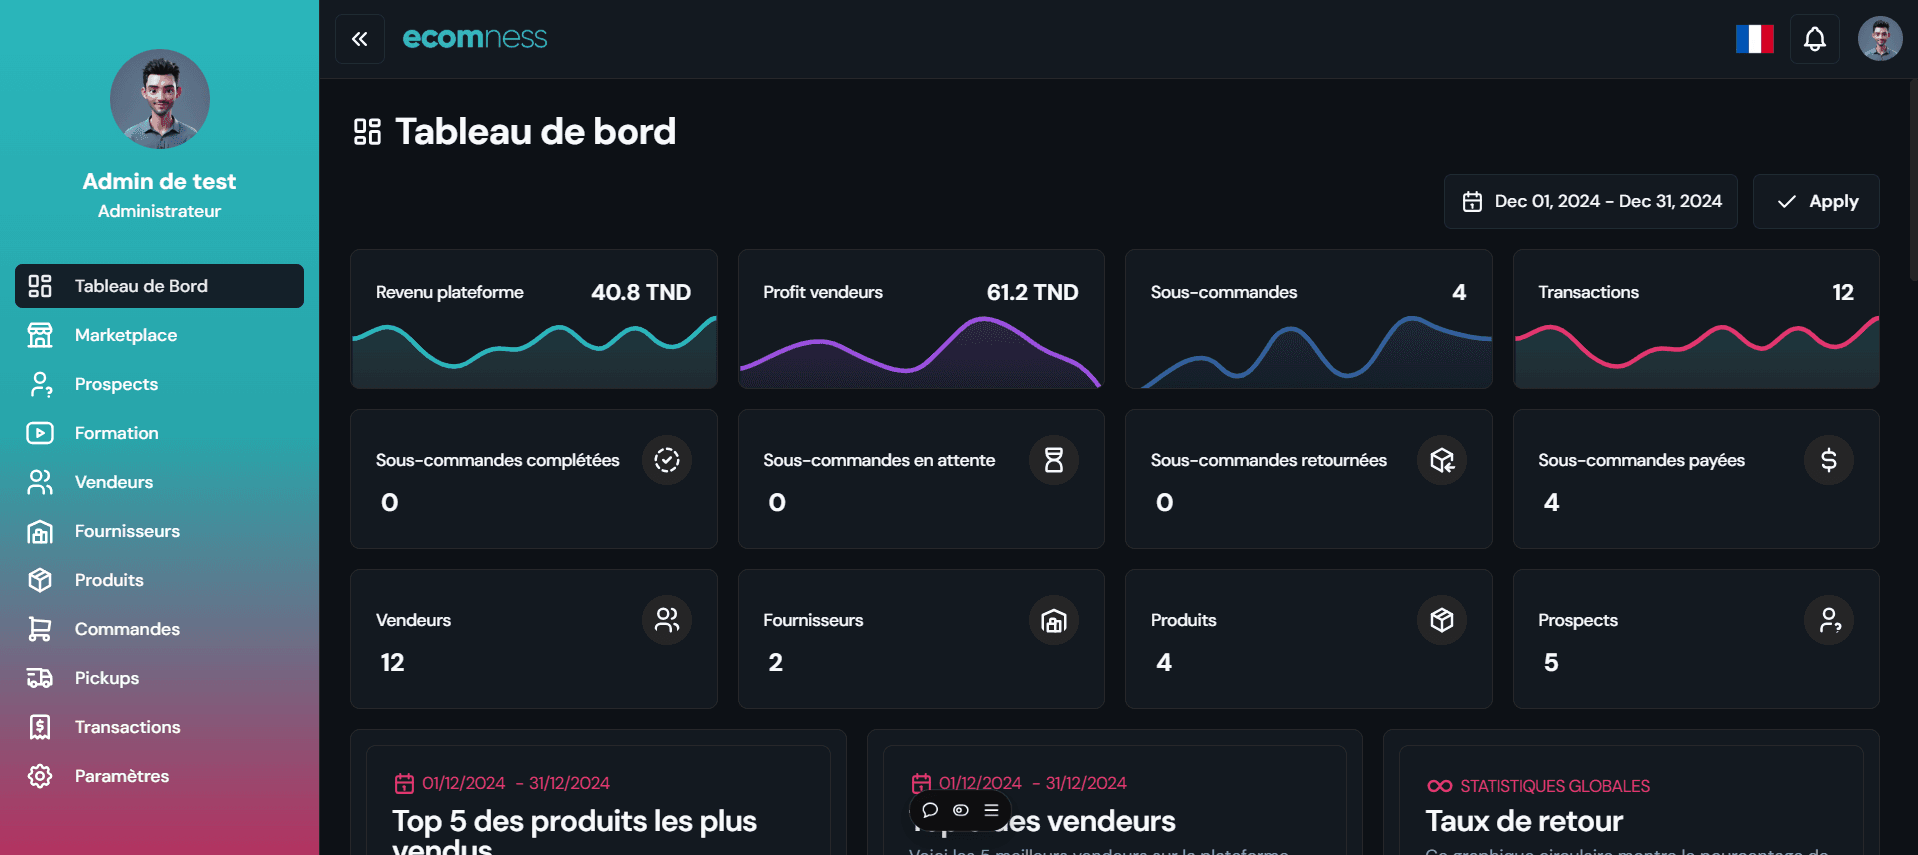Click the checkmark icon on Sous-commandes complétées

pos(666,460)
